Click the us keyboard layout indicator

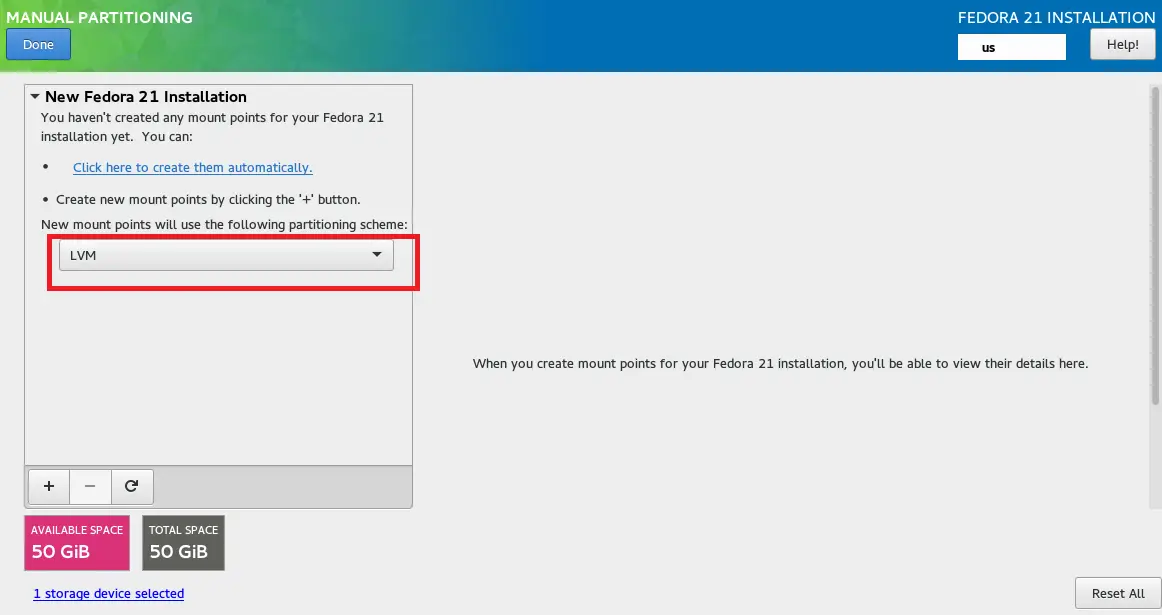1012,47
